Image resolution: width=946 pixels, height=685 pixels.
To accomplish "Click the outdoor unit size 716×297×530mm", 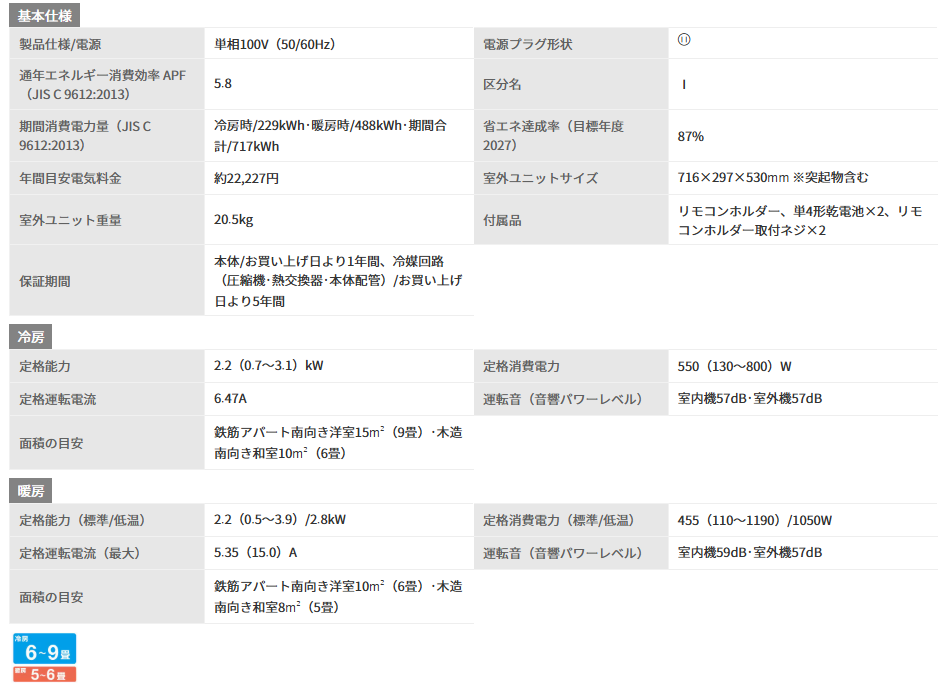I will point(773,178).
